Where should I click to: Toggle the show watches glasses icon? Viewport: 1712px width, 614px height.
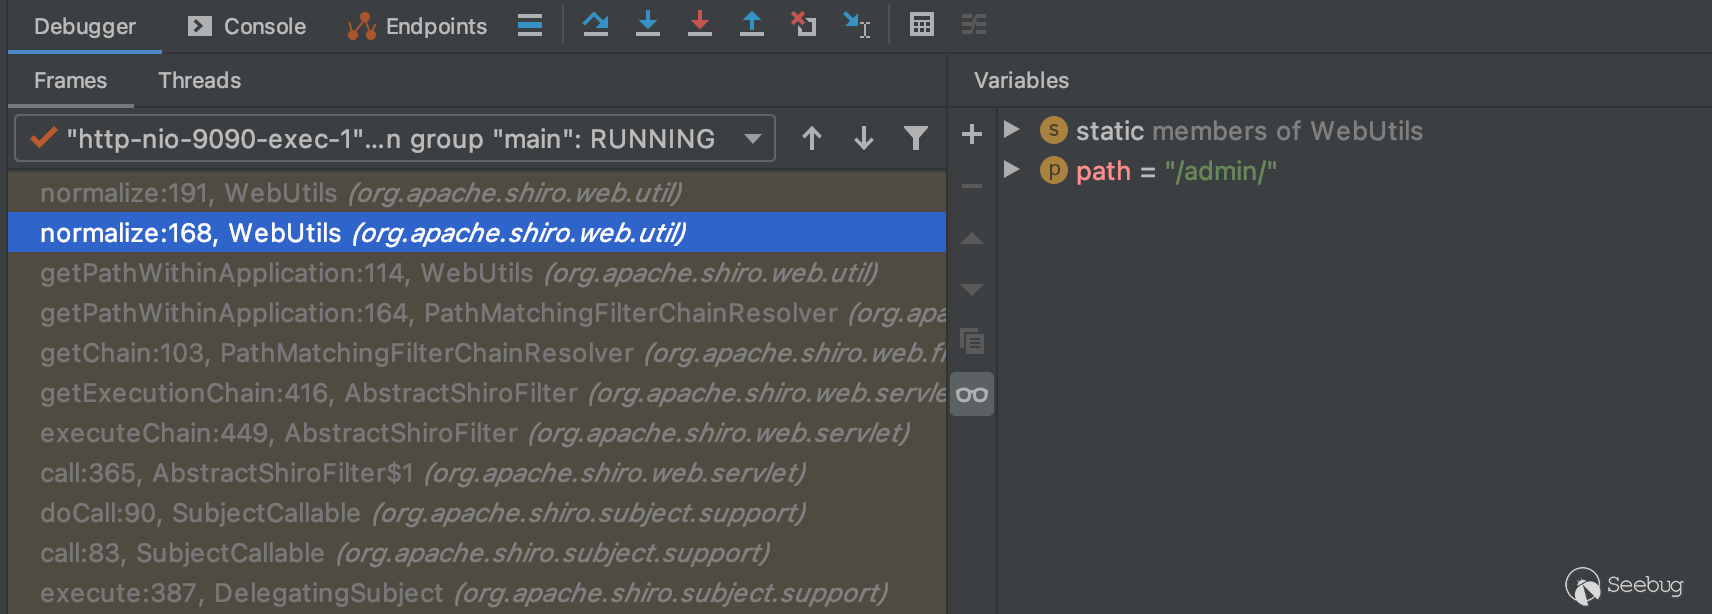[971, 394]
